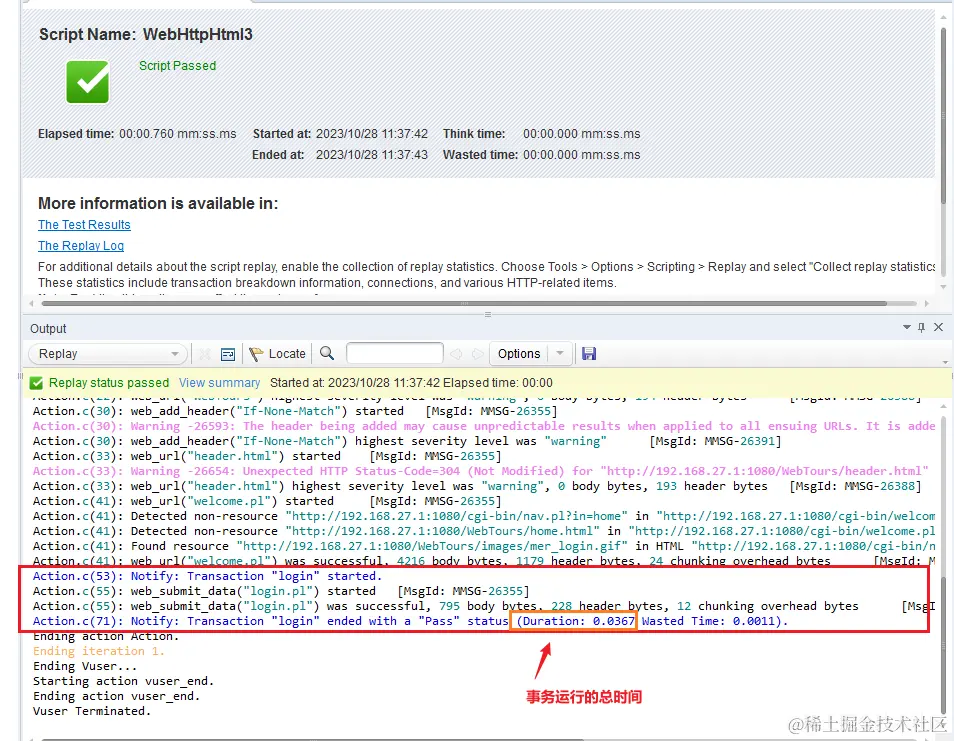Select the "Starting action vuser_end." log line
Image resolution: width=954 pixels, height=741 pixels.
coord(124,681)
